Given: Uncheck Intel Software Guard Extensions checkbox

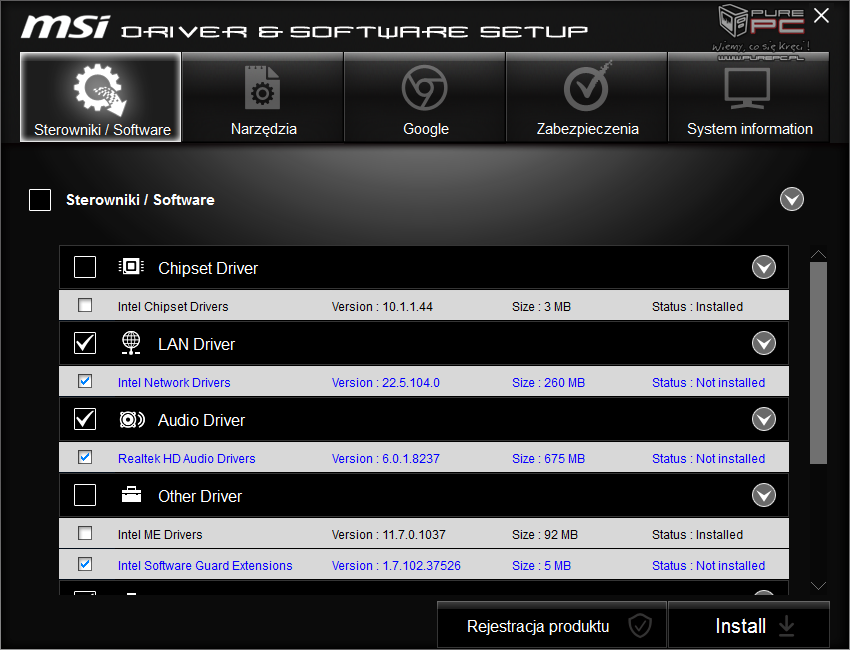Looking at the screenshot, I should (85, 564).
